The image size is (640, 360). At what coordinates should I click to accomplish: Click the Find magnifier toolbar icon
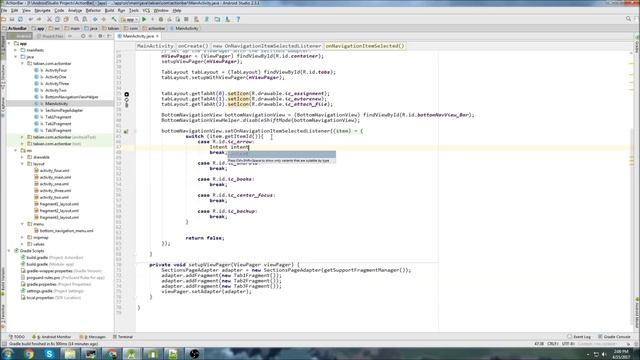coord(76,19)
